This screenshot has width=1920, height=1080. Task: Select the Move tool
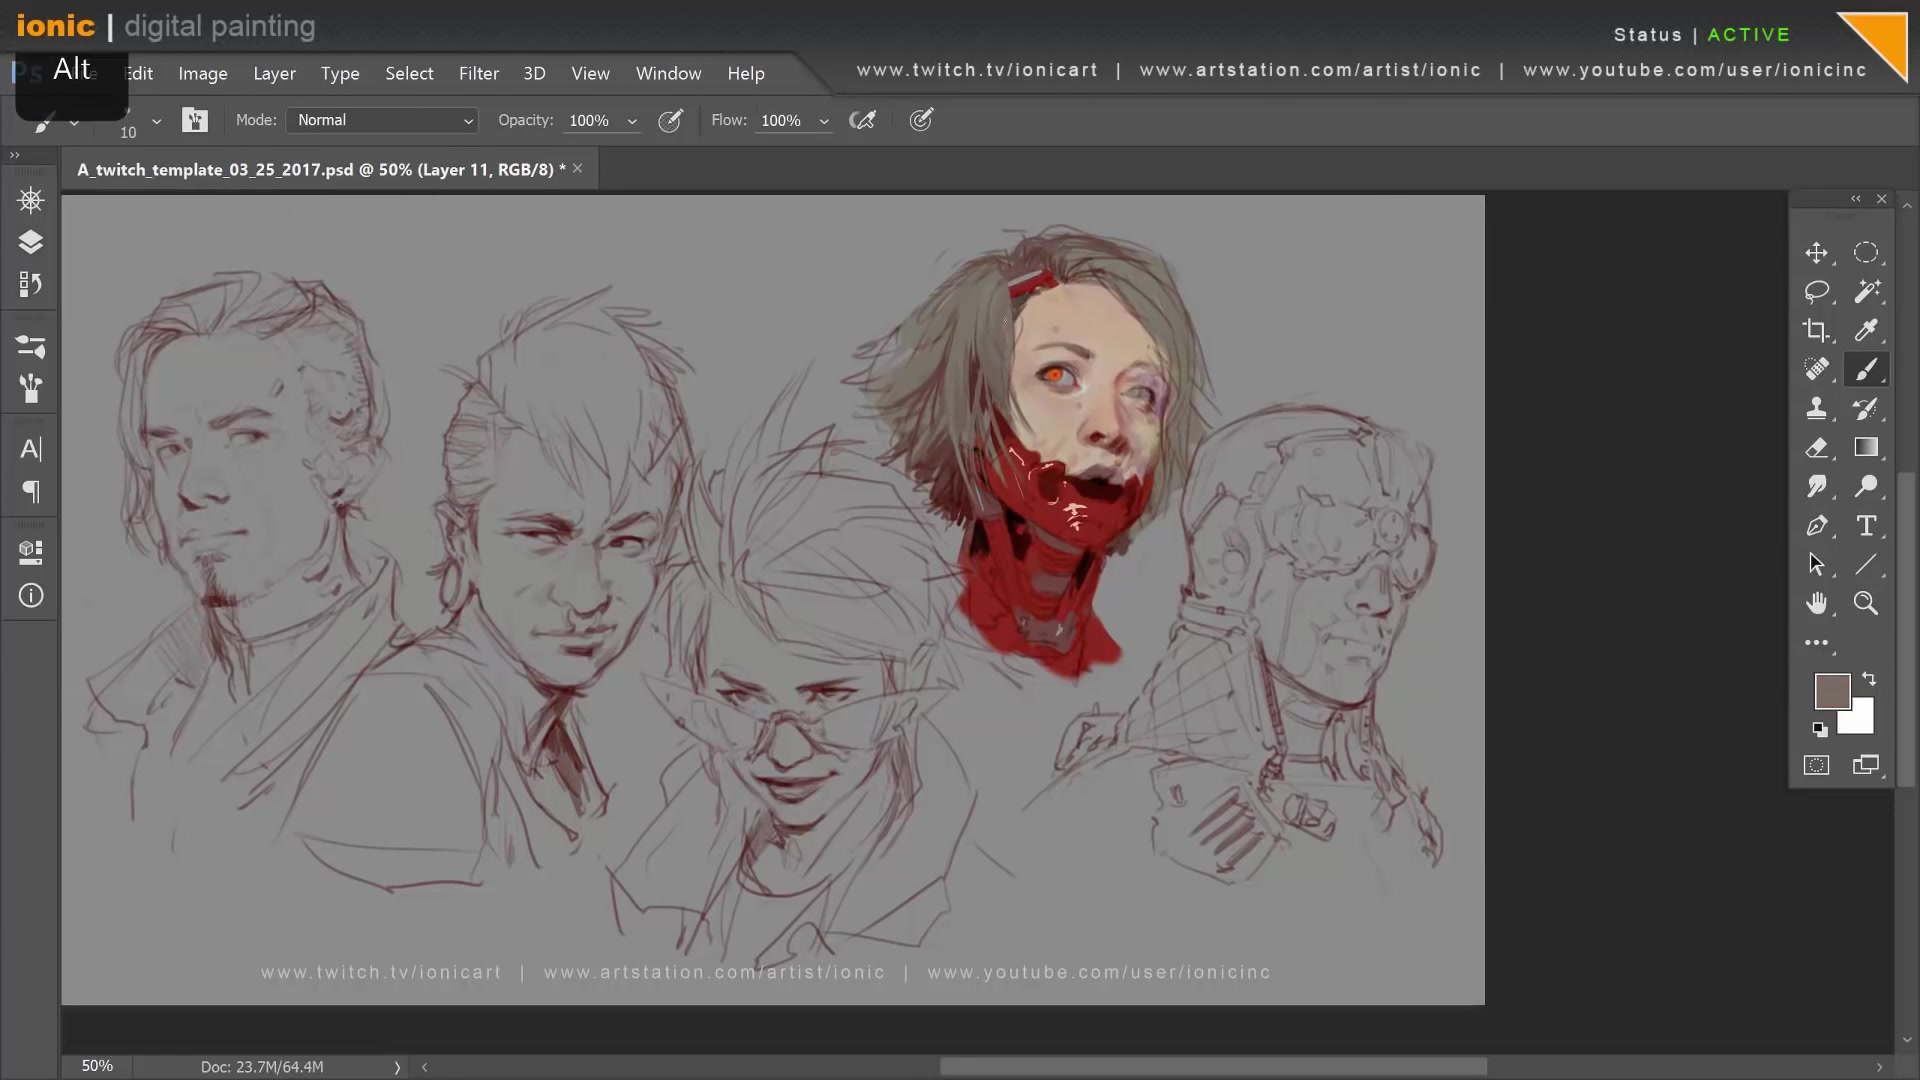(1816, 253)
